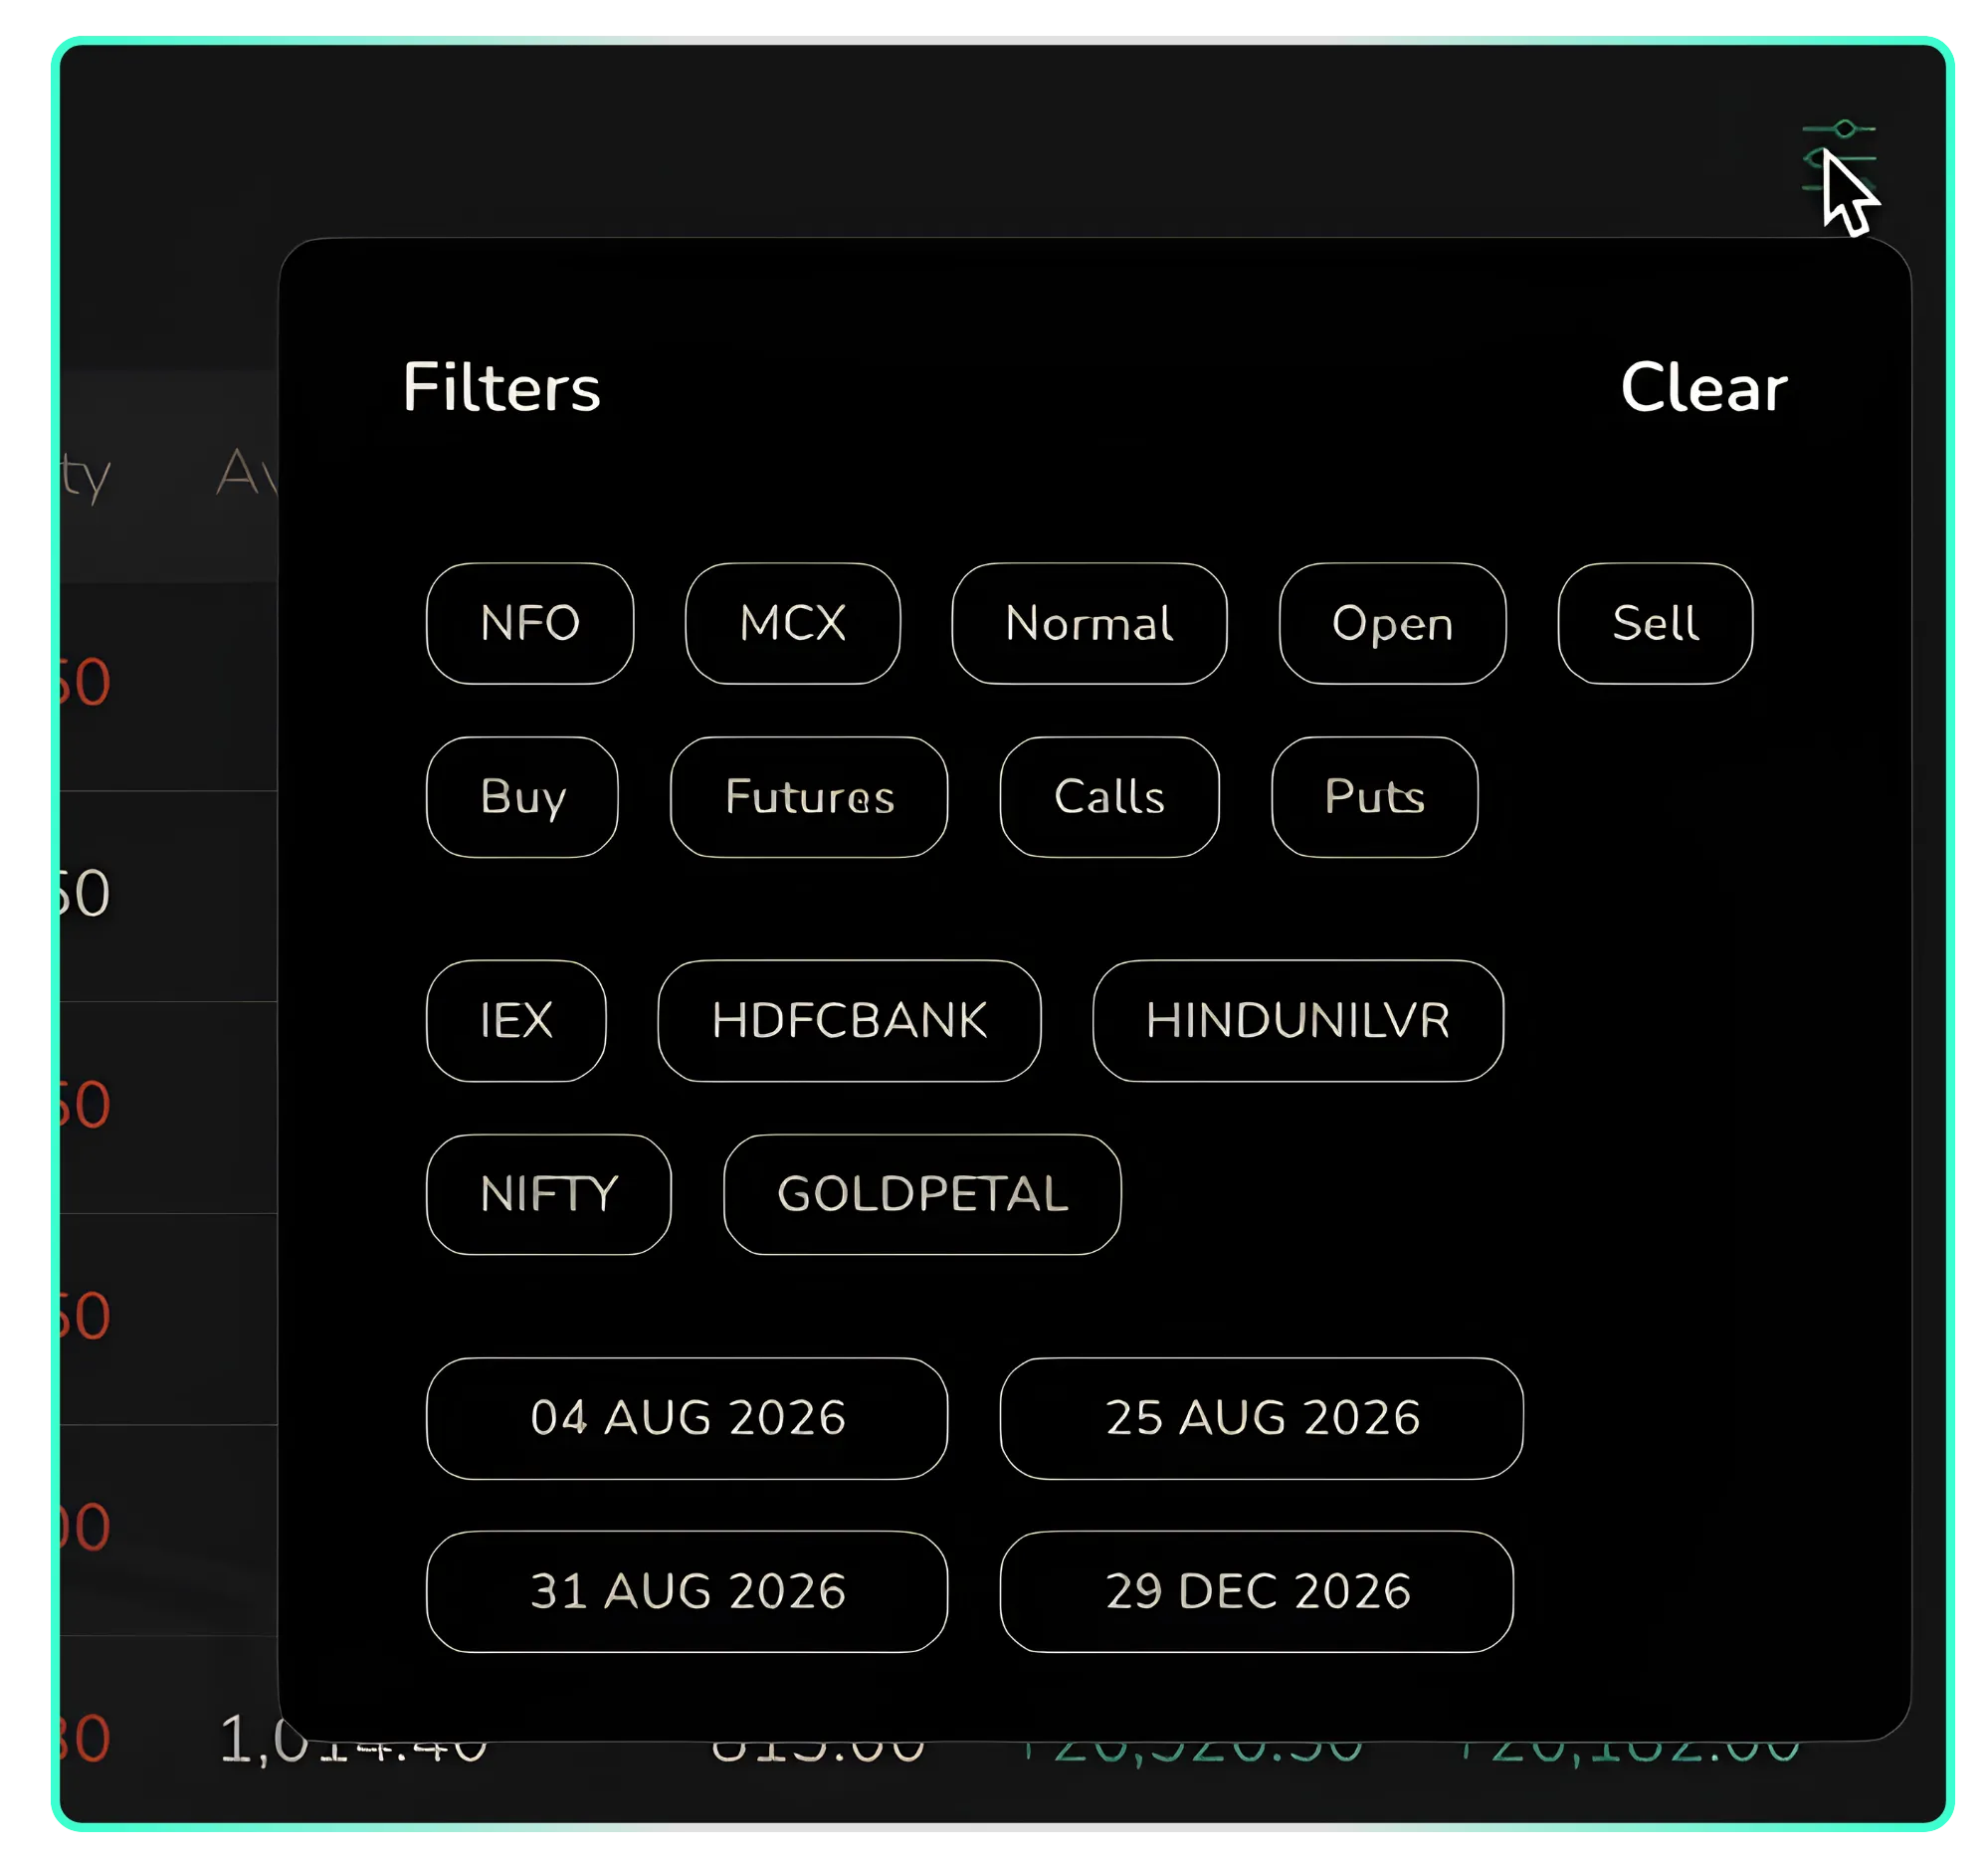Select the 31 AUG 2026 expiry
This screenshot has height=1857, width=1988.
tap(687, 1591)
